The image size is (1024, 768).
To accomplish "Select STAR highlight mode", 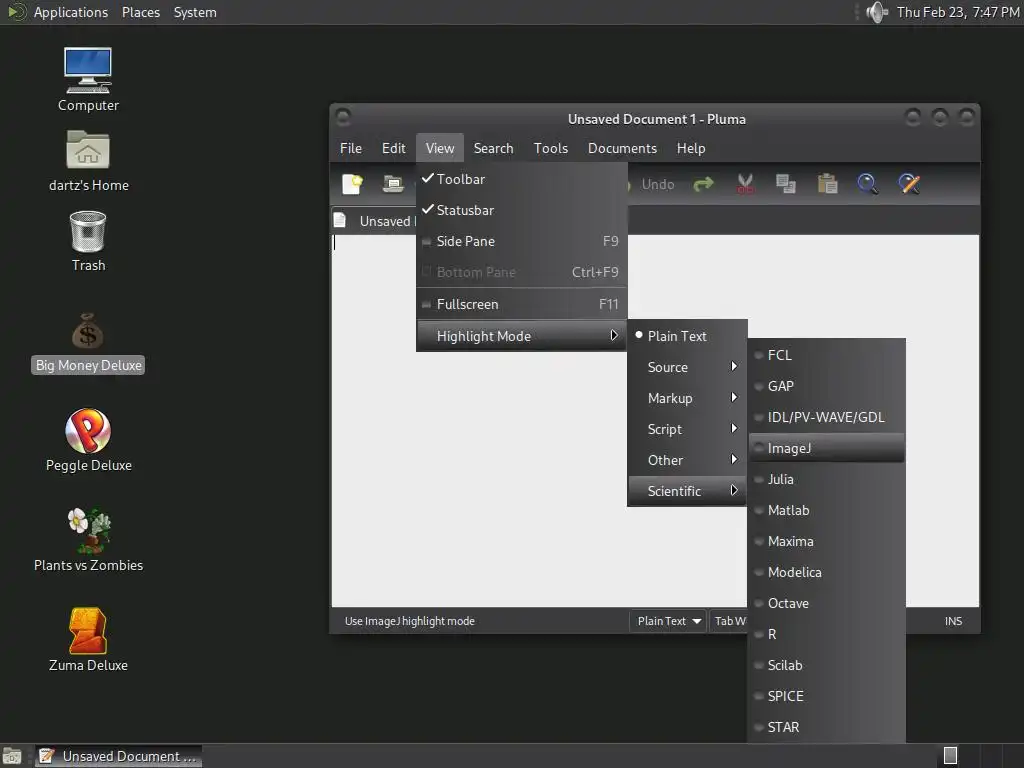I will (827, 728).
